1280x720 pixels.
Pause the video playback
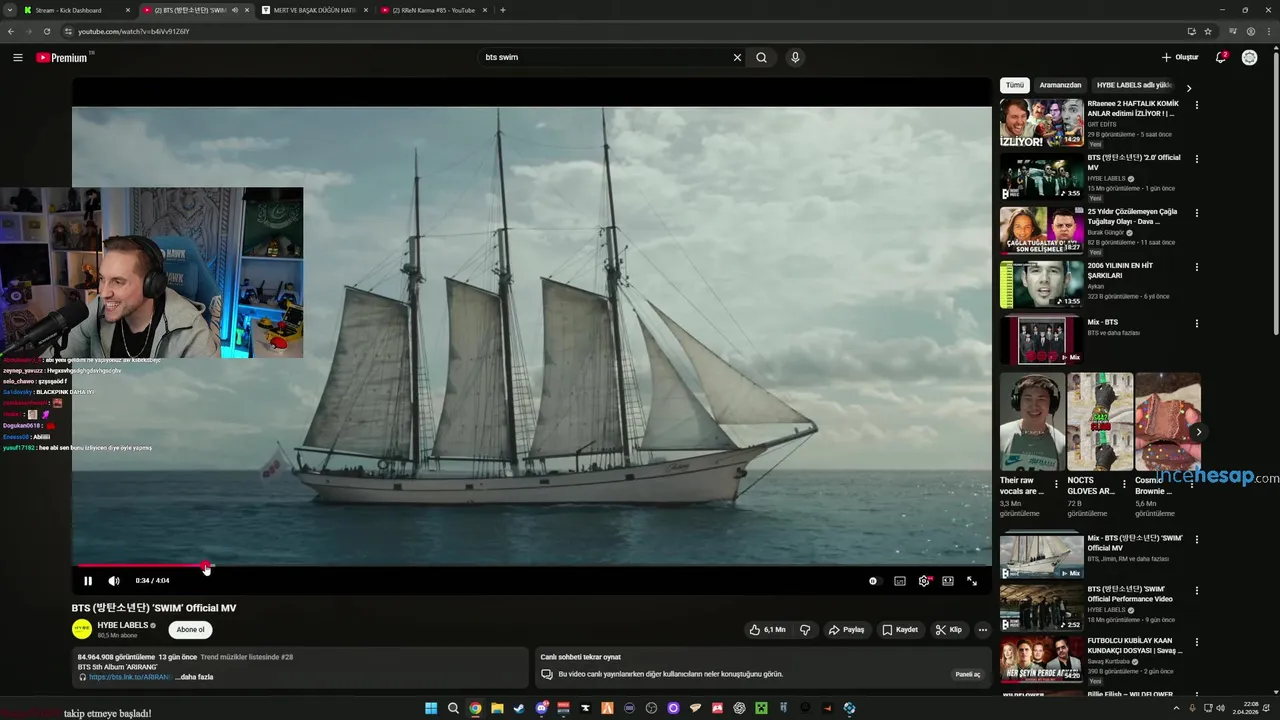pos(88,581)
